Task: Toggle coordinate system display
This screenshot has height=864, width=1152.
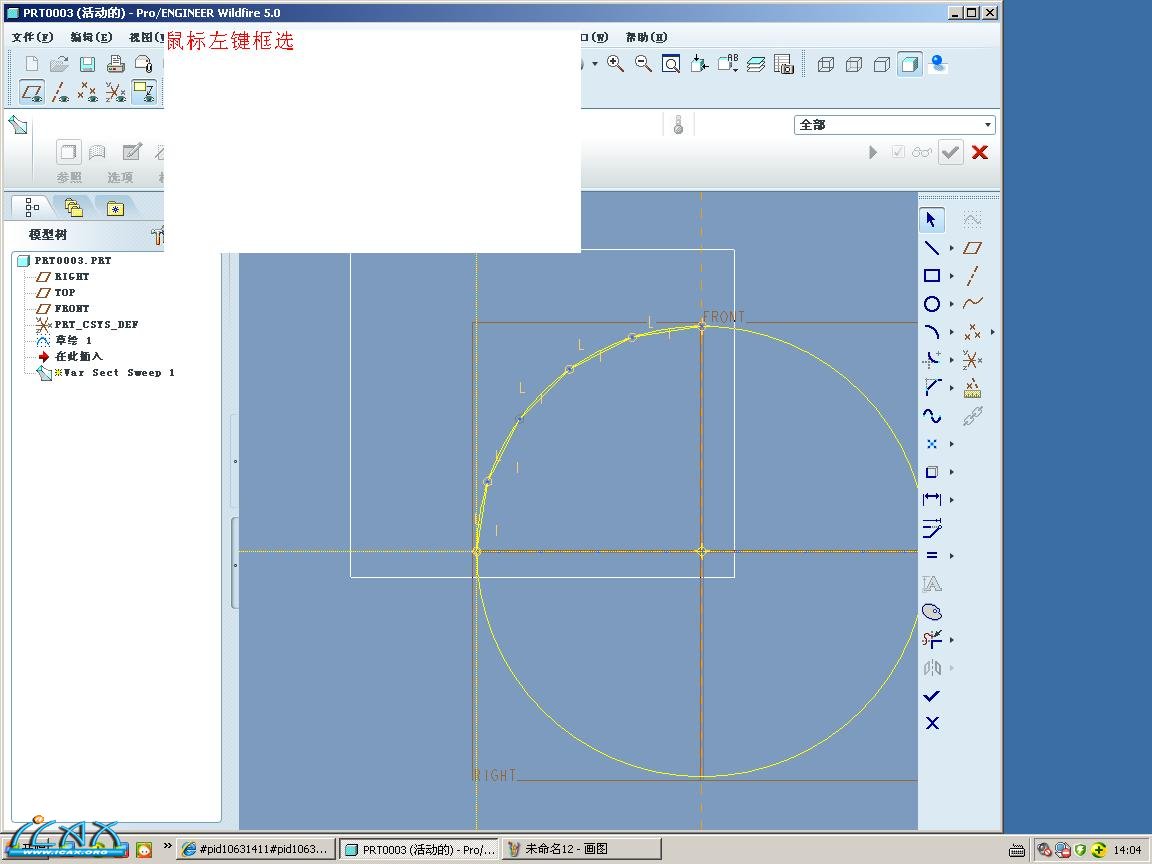Action: [x=116, y=93]
